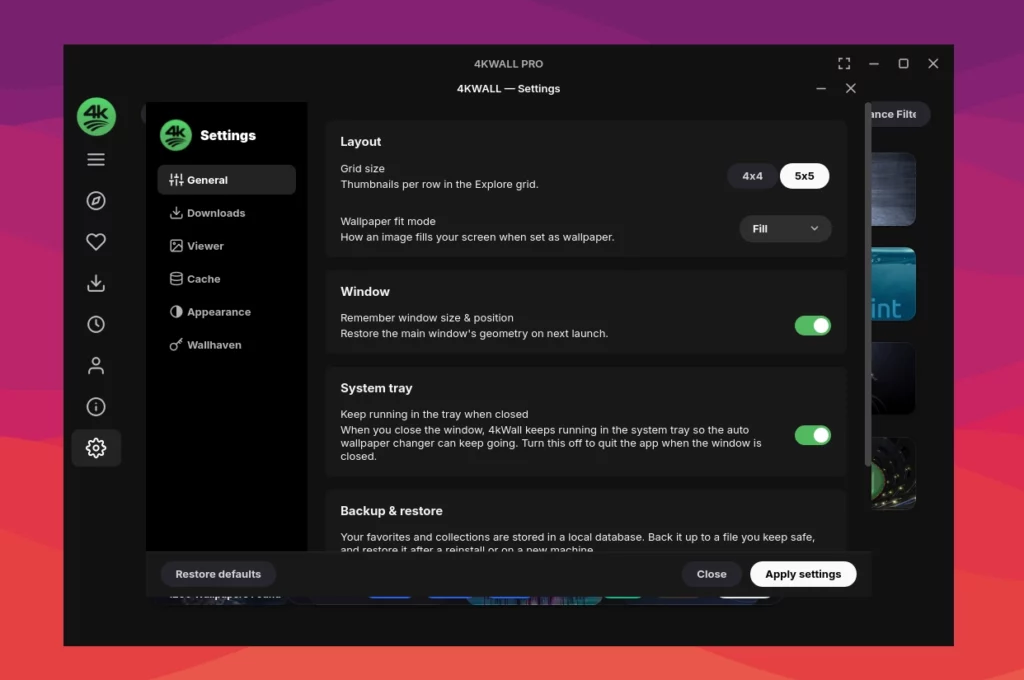Click the Layout section heading

360,142
